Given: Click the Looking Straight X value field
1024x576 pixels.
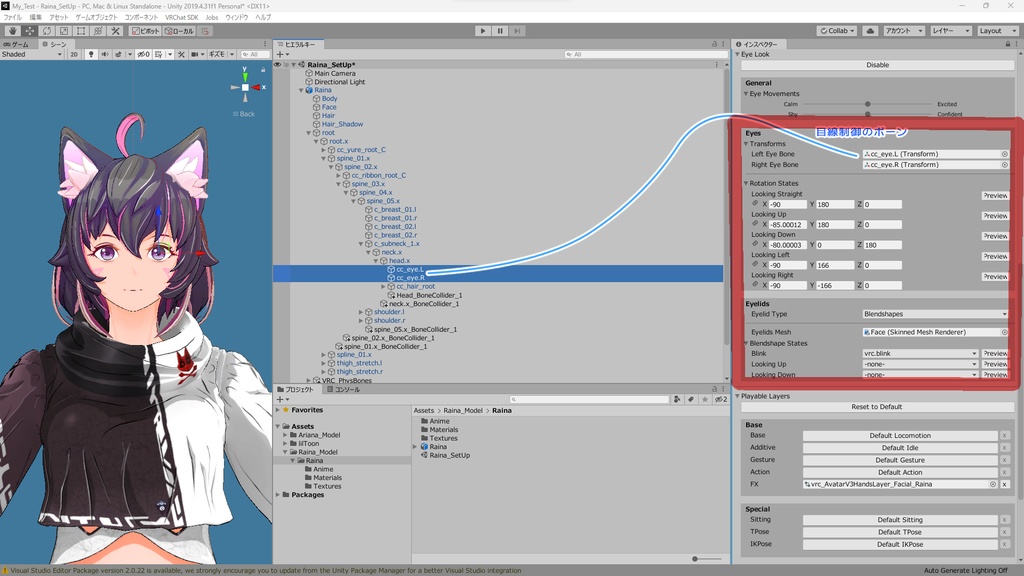Looking at the screenshot, I should [788, 204].
